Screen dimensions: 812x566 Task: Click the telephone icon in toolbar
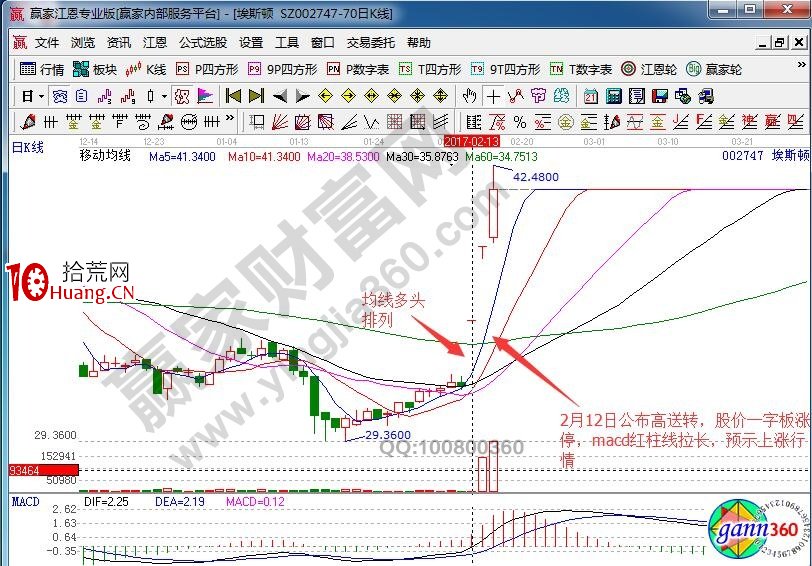click(x=60, y=96)
